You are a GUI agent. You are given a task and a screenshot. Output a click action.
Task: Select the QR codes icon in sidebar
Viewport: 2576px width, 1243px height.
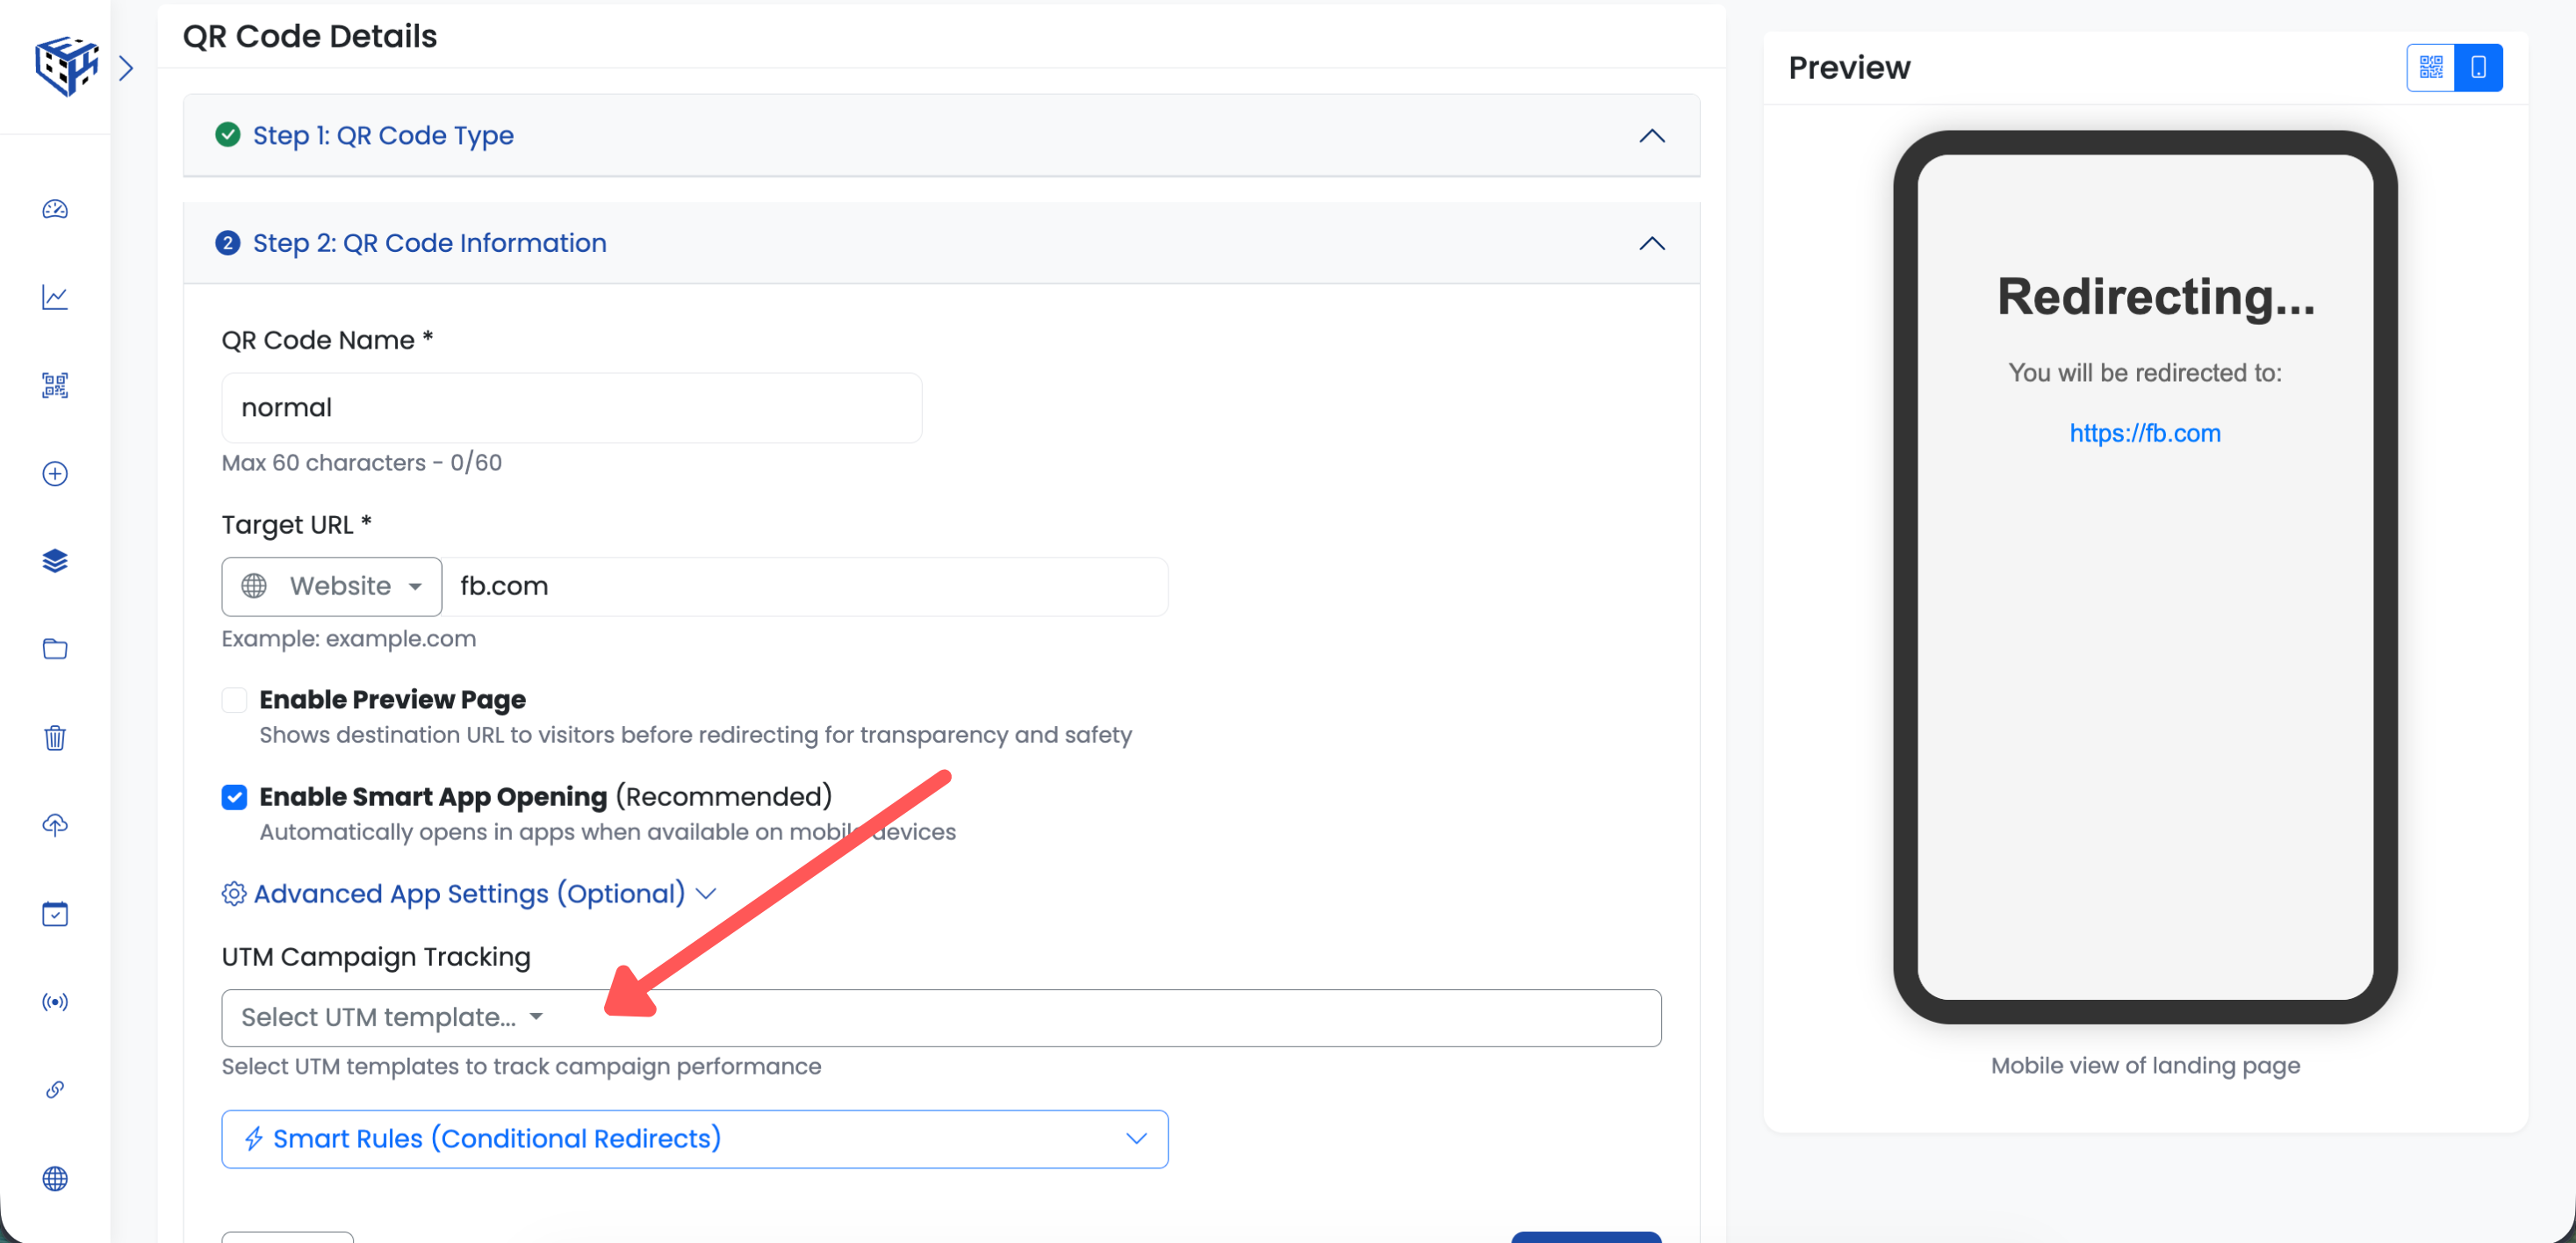55,385
